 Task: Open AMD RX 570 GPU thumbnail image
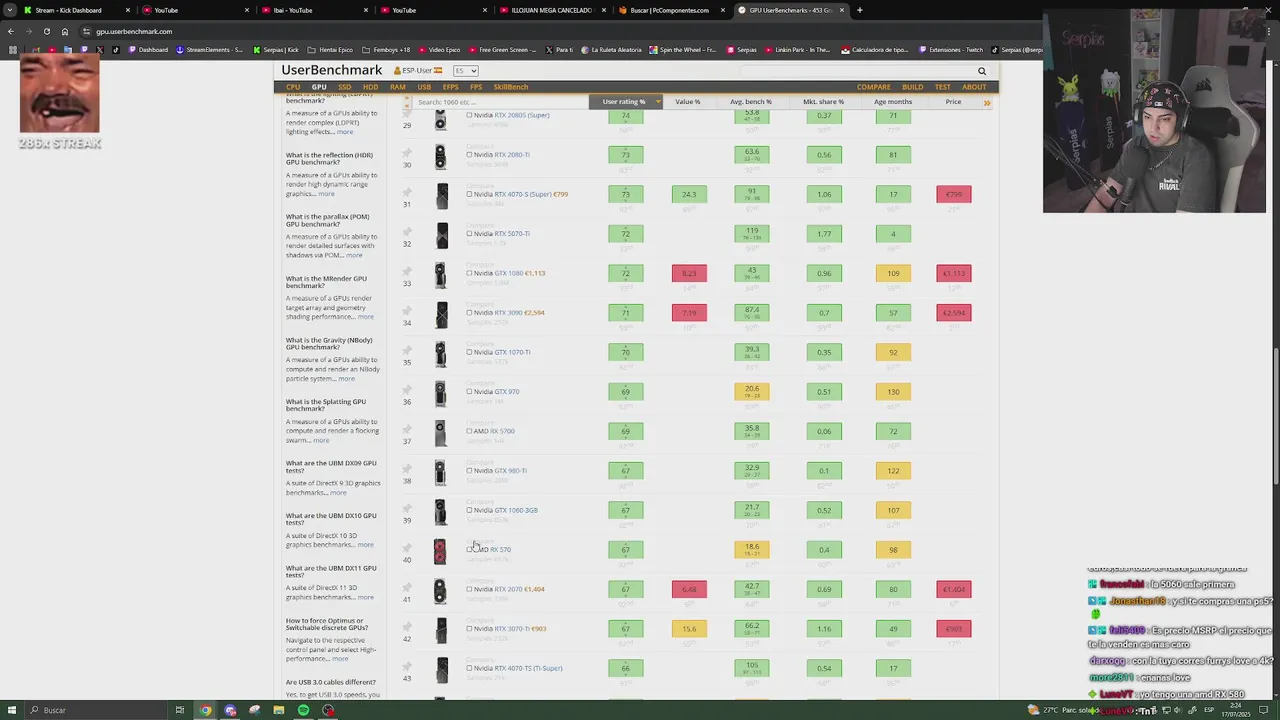[x=440, y=551]
